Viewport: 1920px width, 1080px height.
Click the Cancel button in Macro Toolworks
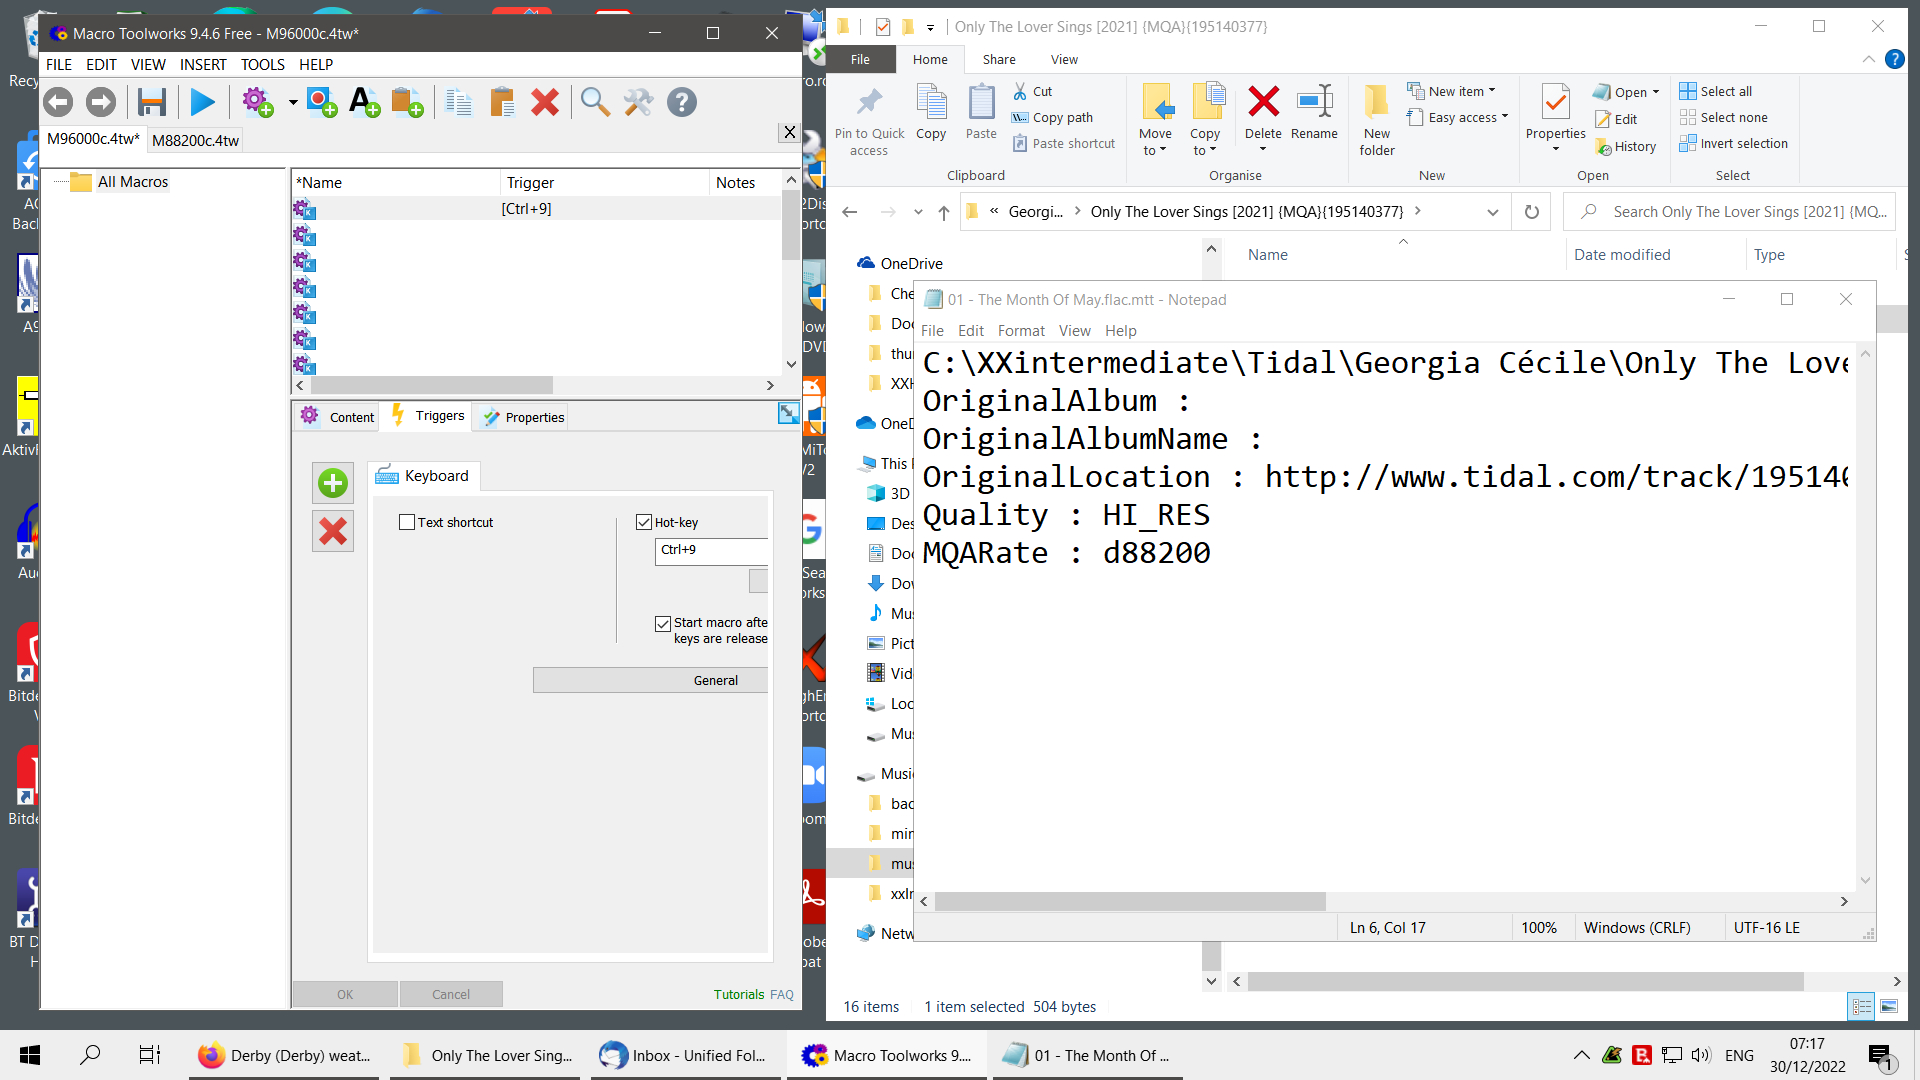pyautogui.click(x=451, y=994)
